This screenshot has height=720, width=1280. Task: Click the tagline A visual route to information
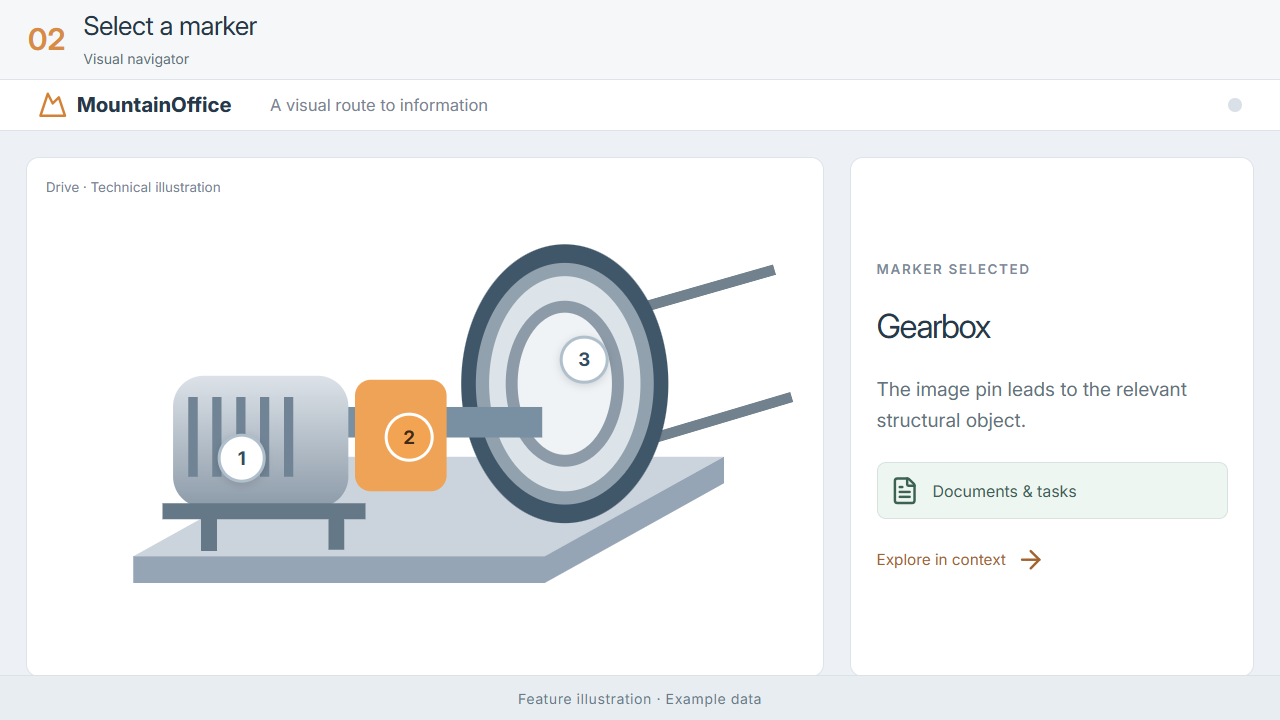pyautogui.click(x=379, y=105)
